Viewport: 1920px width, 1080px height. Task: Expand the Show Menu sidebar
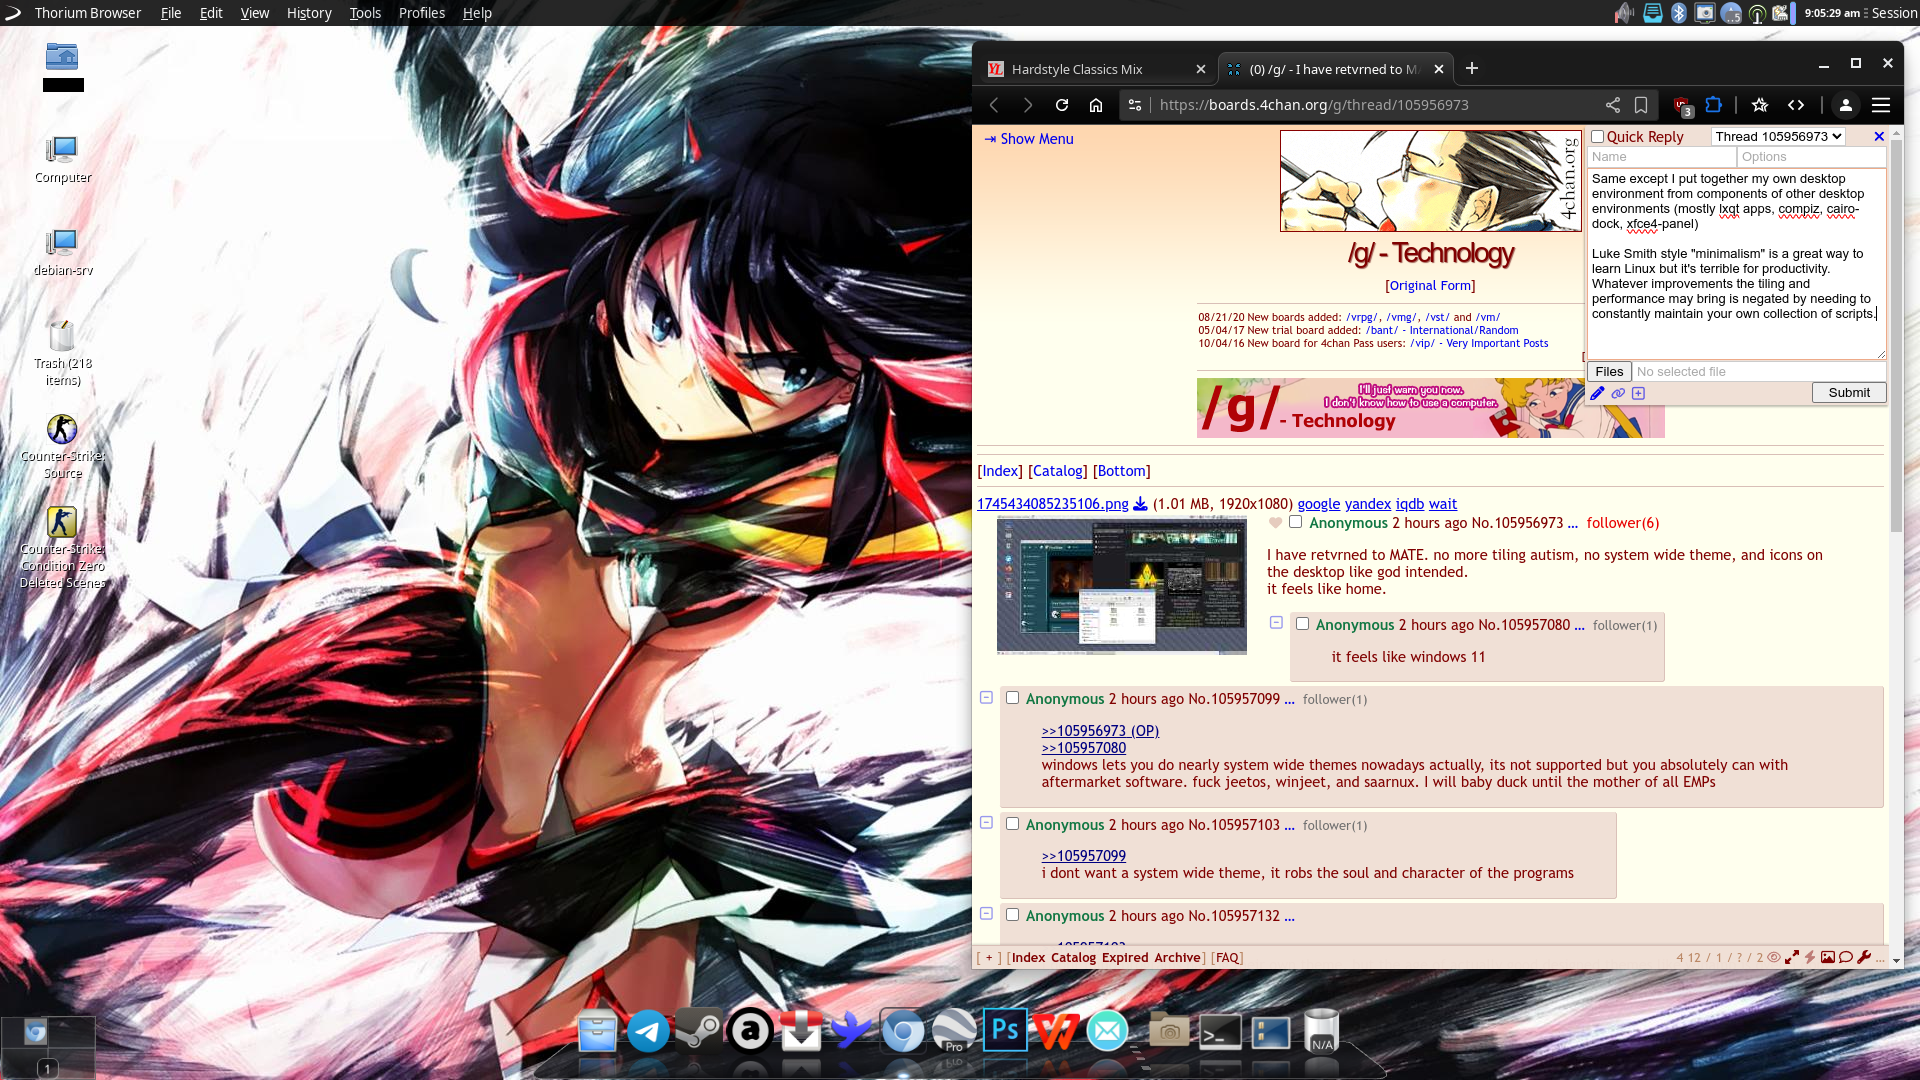click(x=1028, y=139)
